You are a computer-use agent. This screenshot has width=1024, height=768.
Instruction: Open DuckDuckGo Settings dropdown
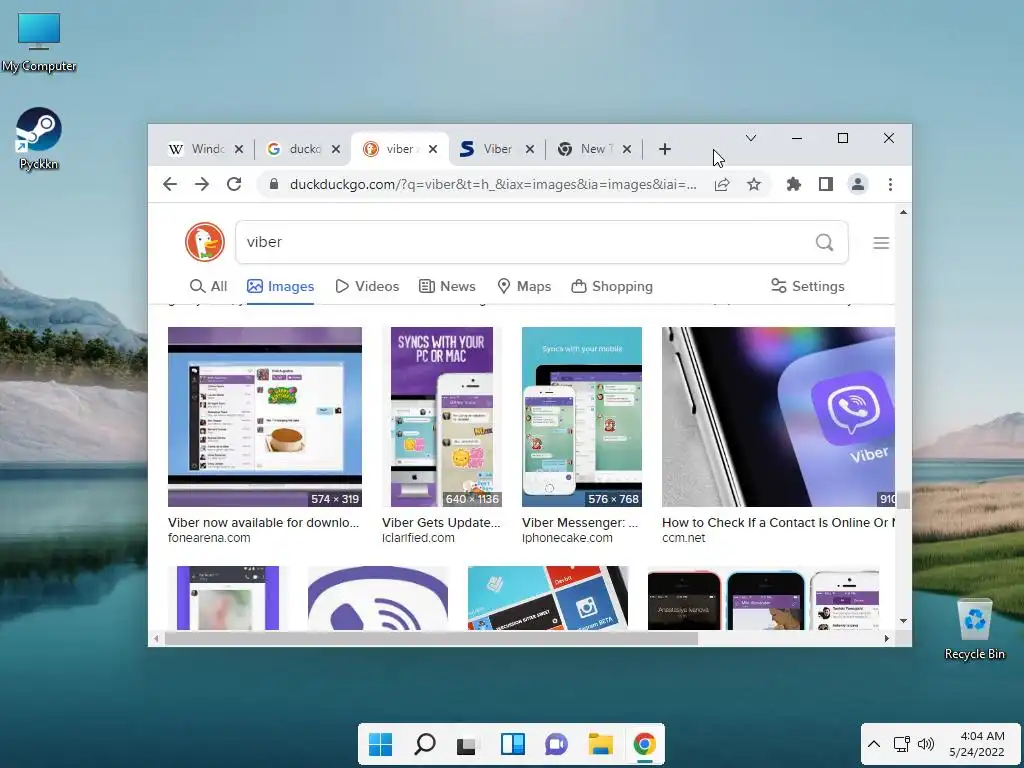(808, 286)
